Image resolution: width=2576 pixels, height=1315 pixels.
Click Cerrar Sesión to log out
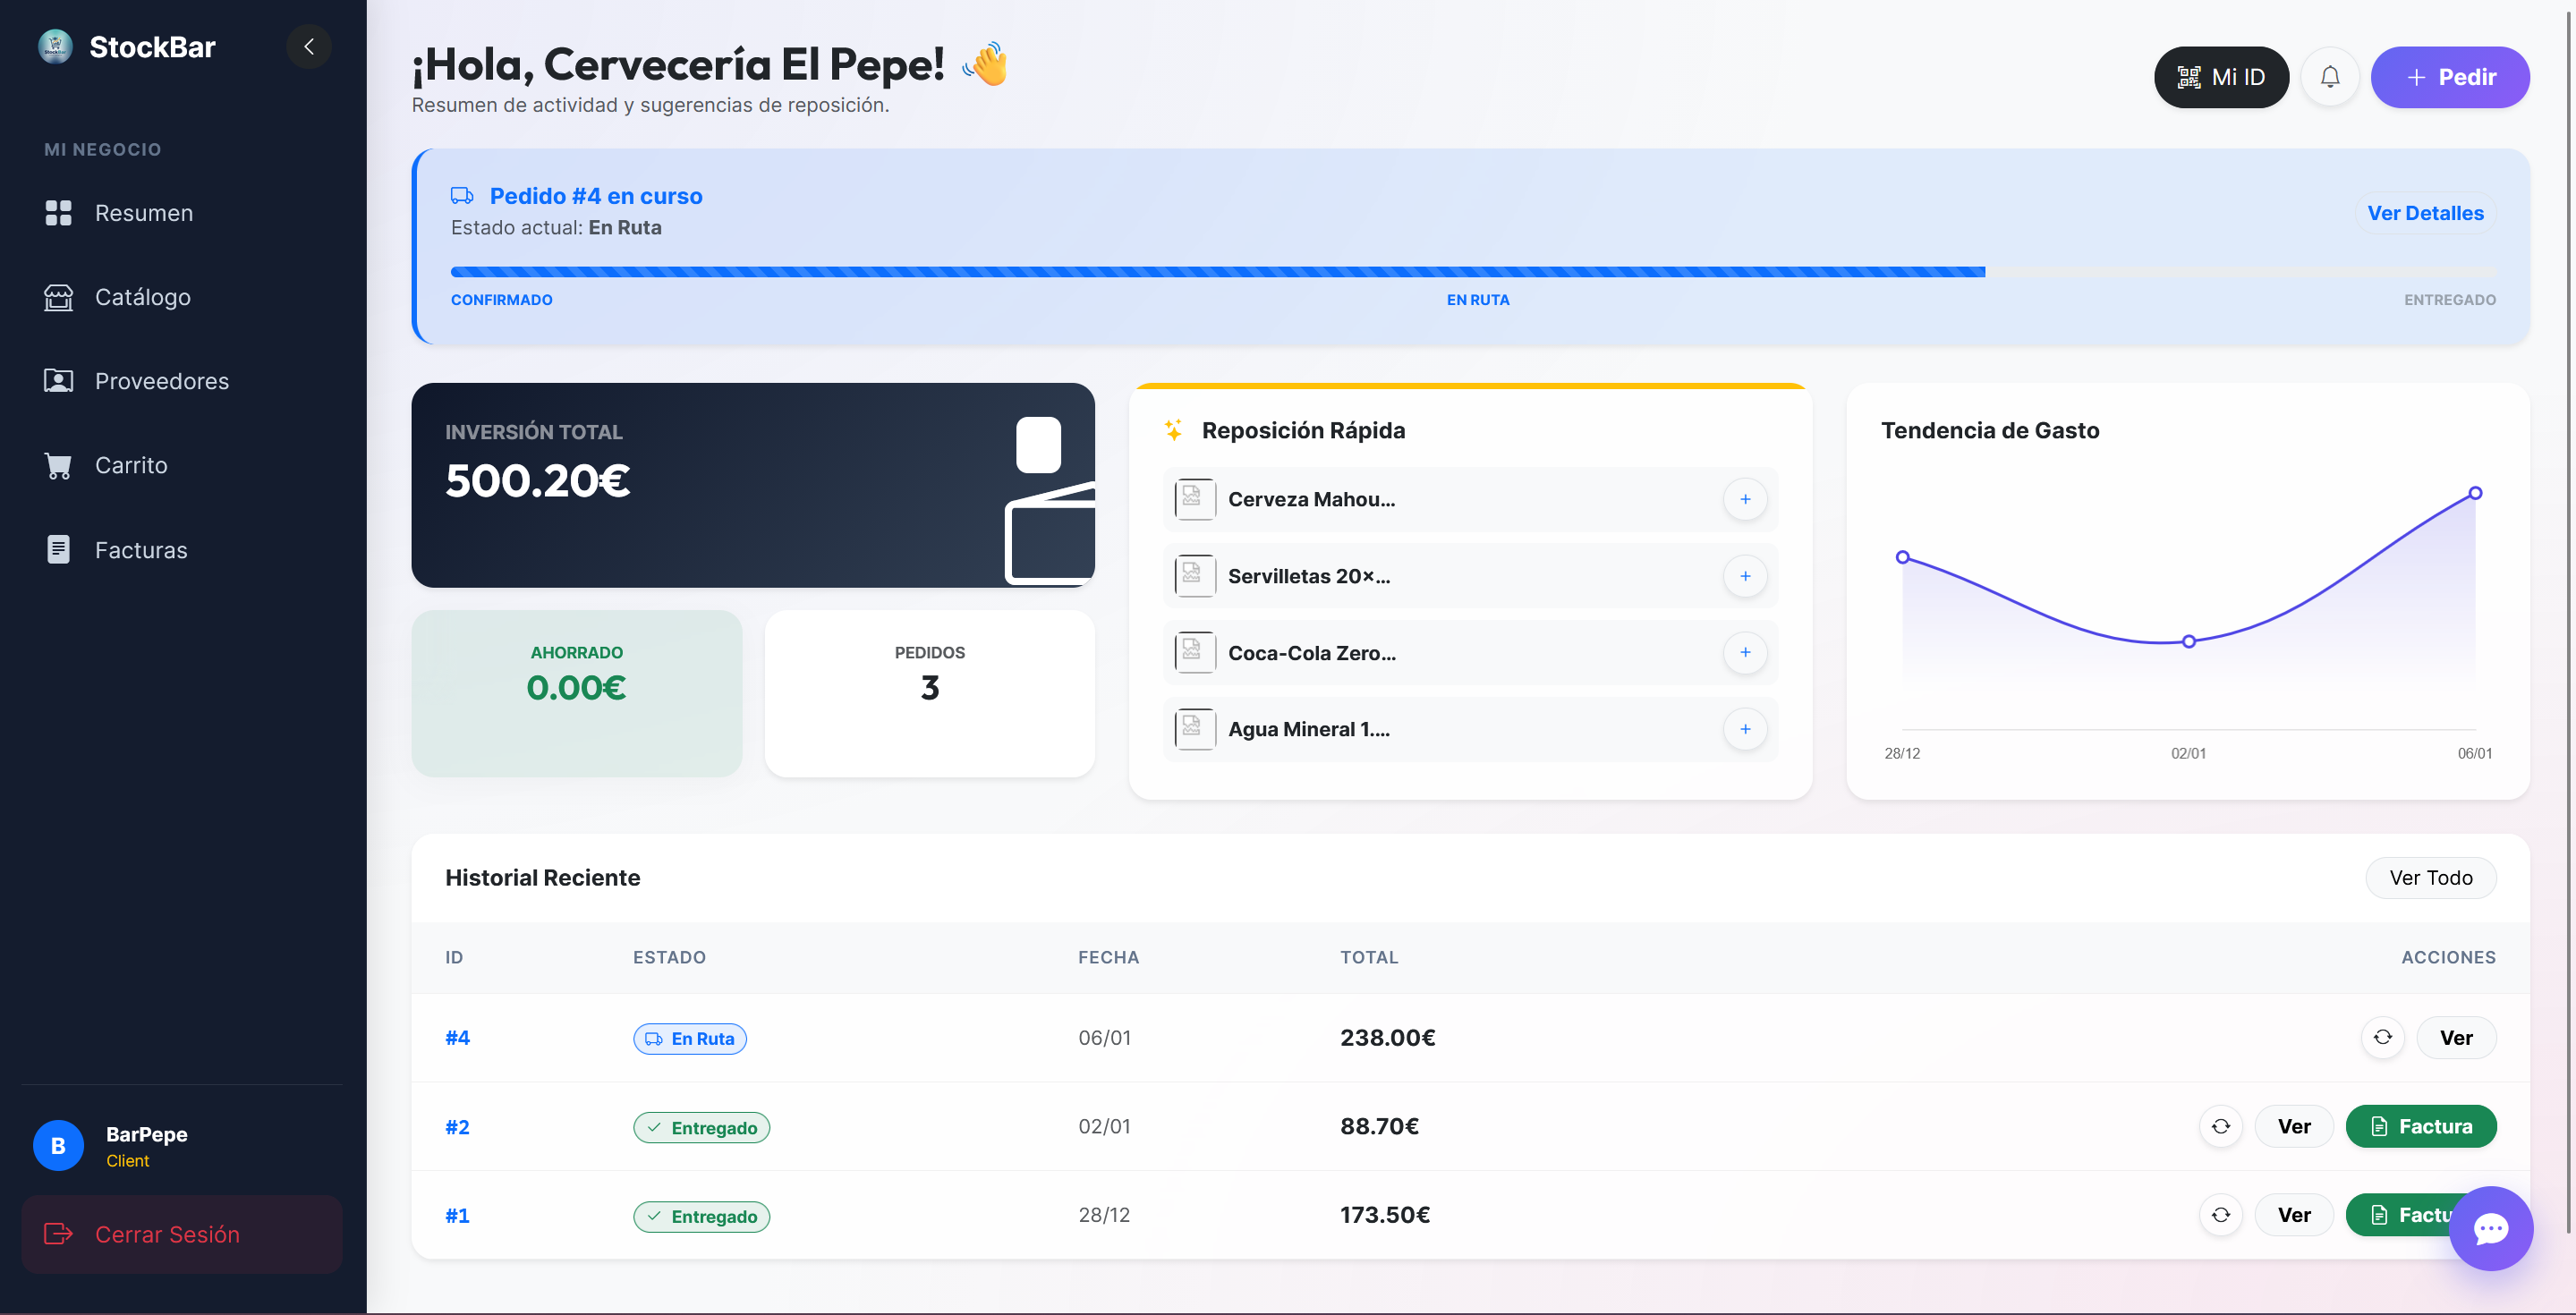[183, 1234]
